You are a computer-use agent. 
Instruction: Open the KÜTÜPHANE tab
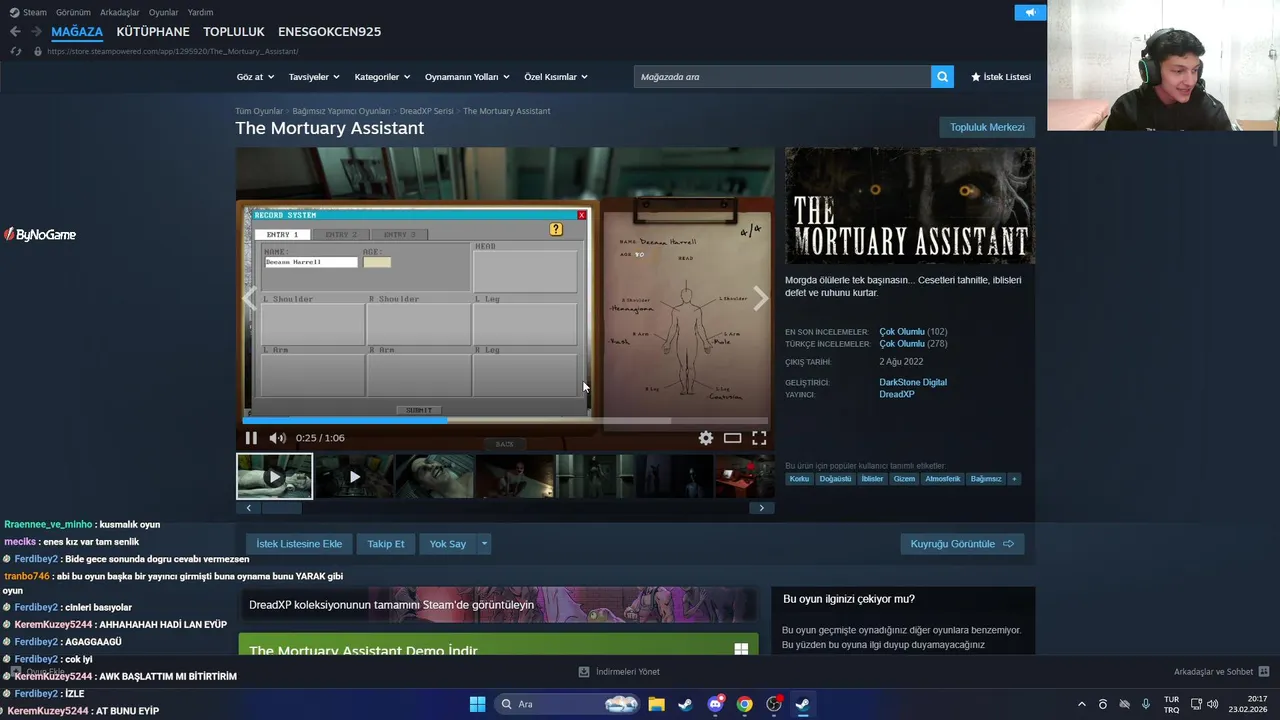[153, 32]
